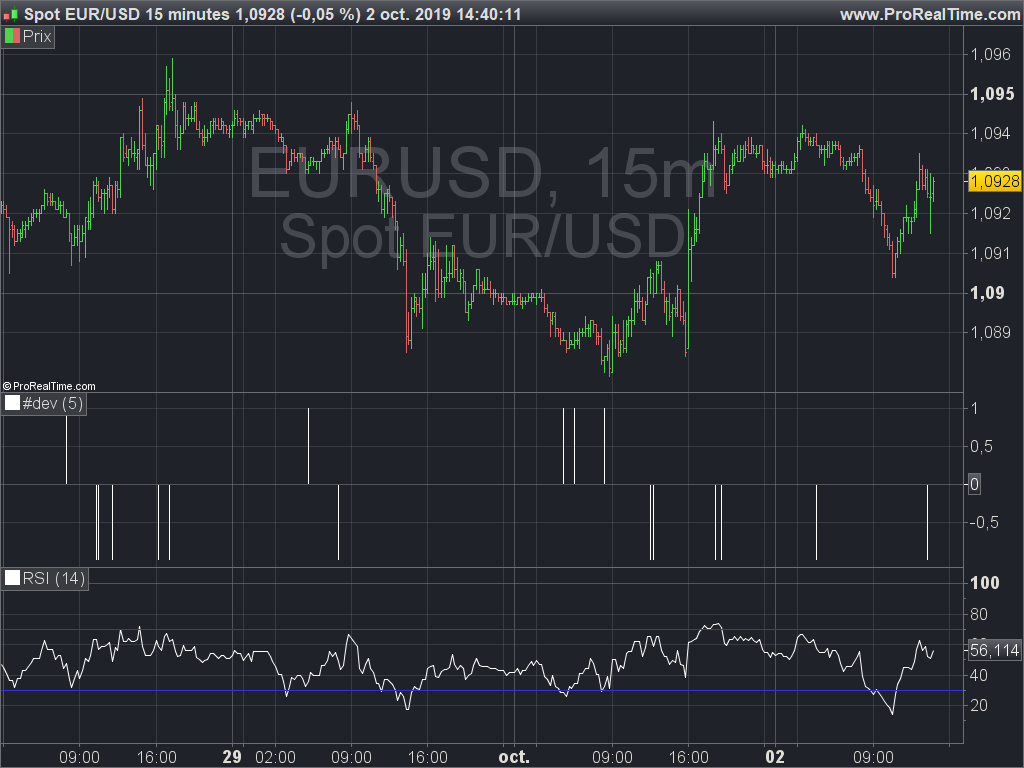The width and height of the screenshot is (1024, 768).
Task: Click the ProRealTime.com copyright text
Action: 49,386
